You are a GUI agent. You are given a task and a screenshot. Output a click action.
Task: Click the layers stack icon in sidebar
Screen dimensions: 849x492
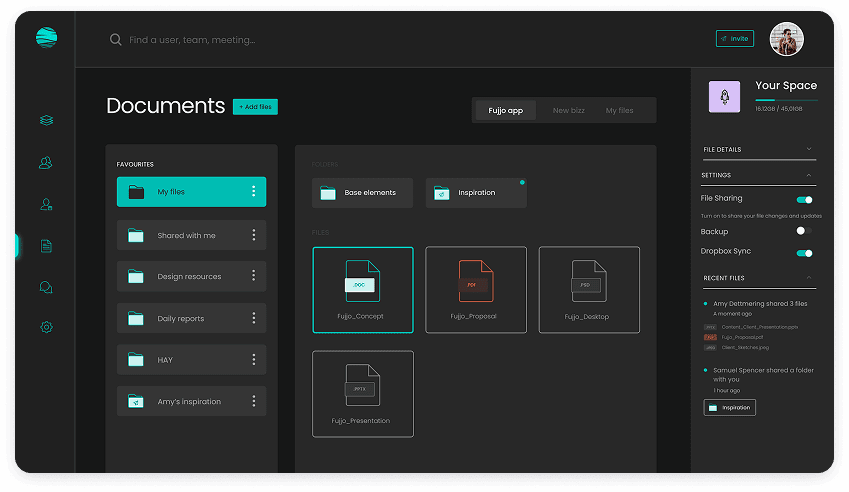tap(46, 121)
